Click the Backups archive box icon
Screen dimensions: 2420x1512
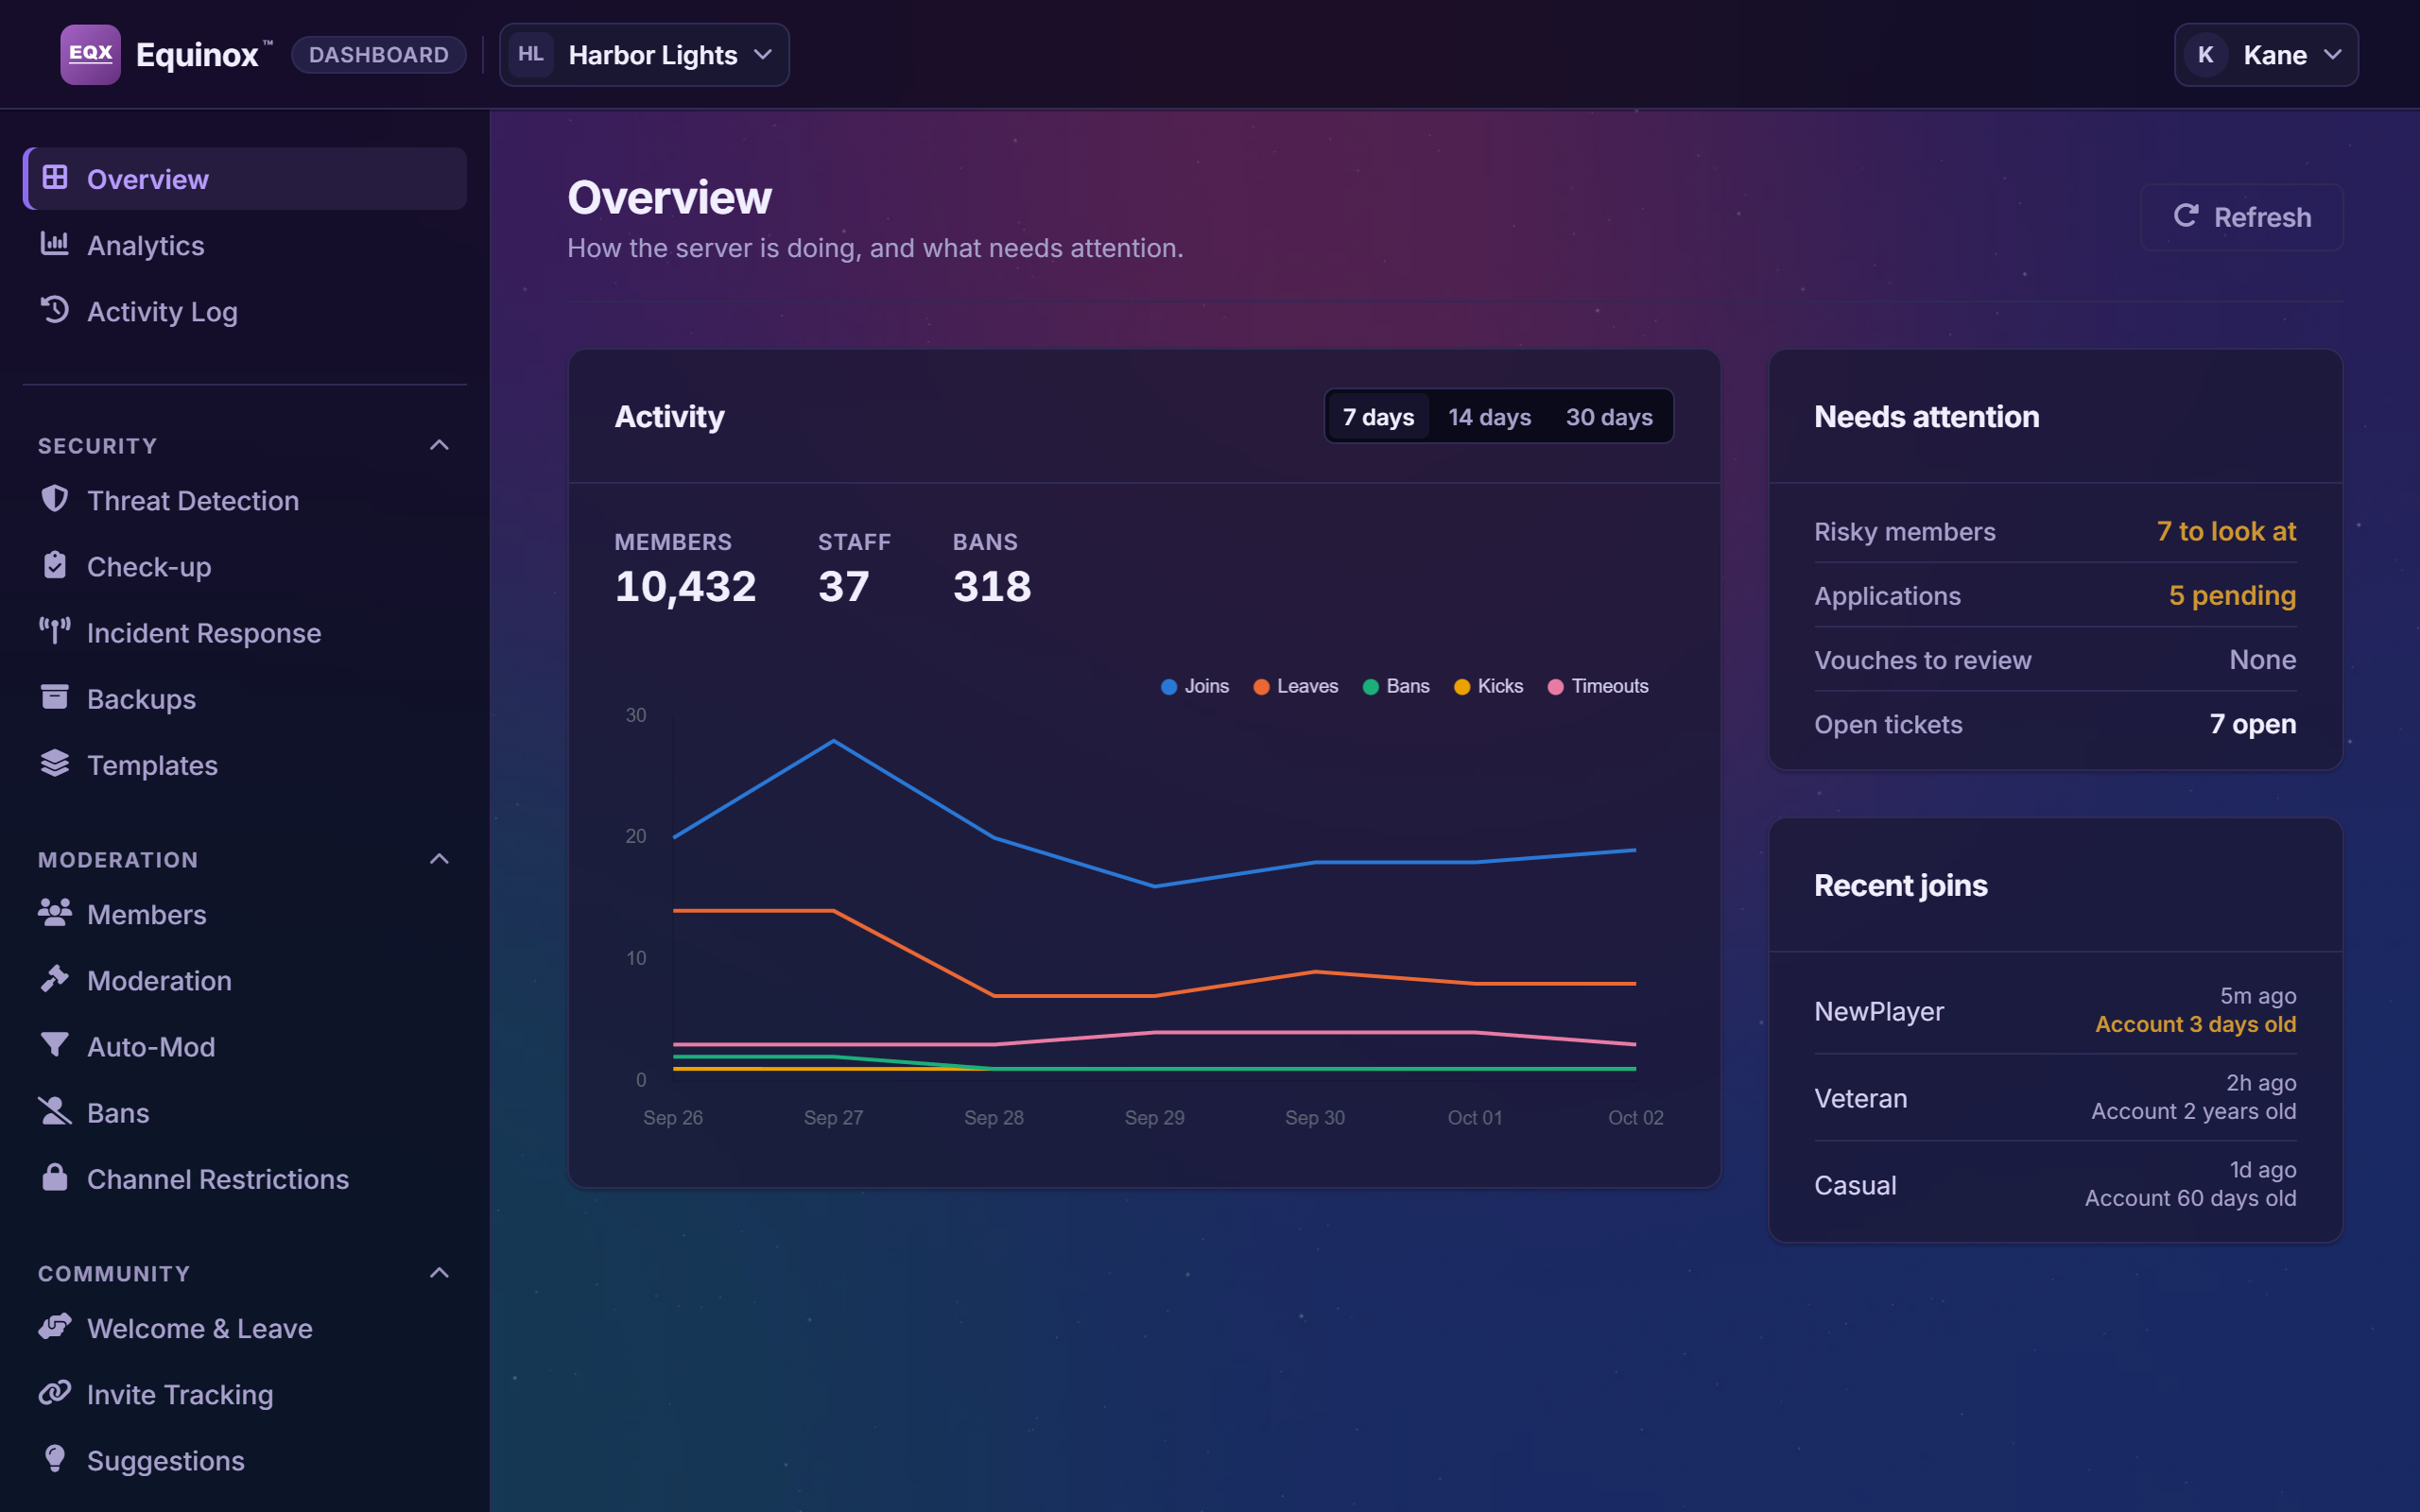click(x=55, y=697)
